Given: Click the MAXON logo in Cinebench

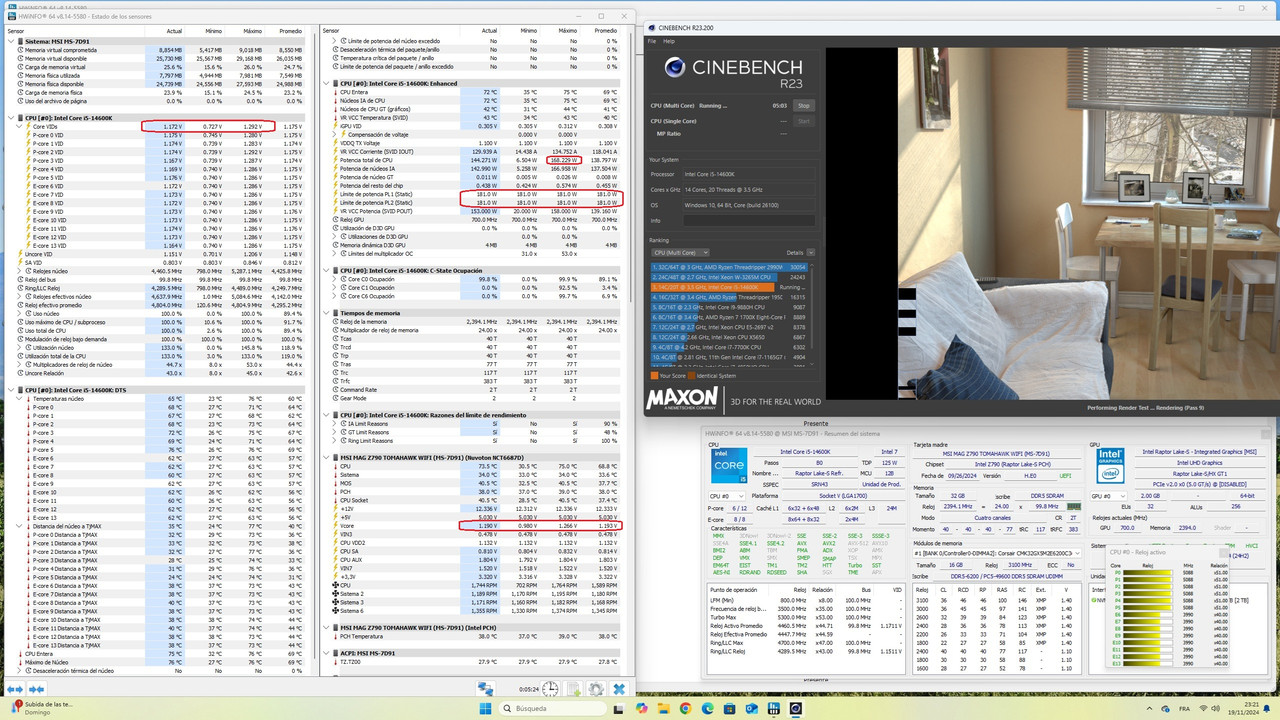Looking at the screenshot, I should click(x=681, y=400).
